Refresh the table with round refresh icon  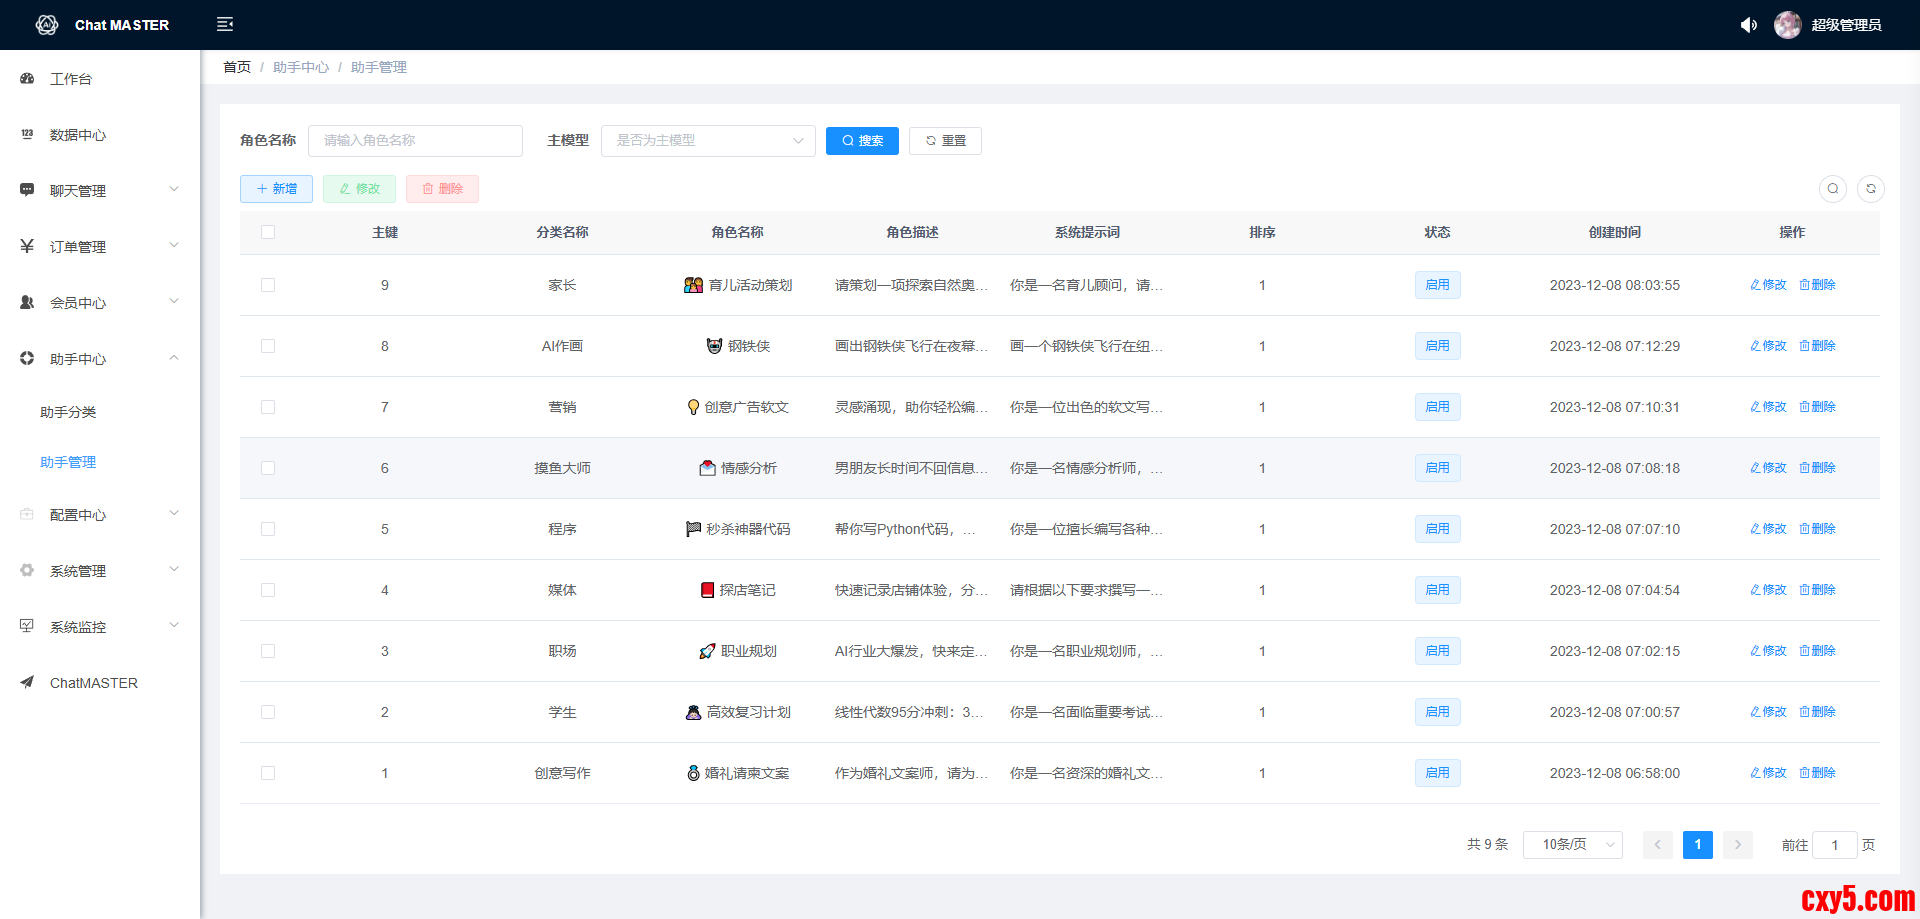click(1870, 189)
